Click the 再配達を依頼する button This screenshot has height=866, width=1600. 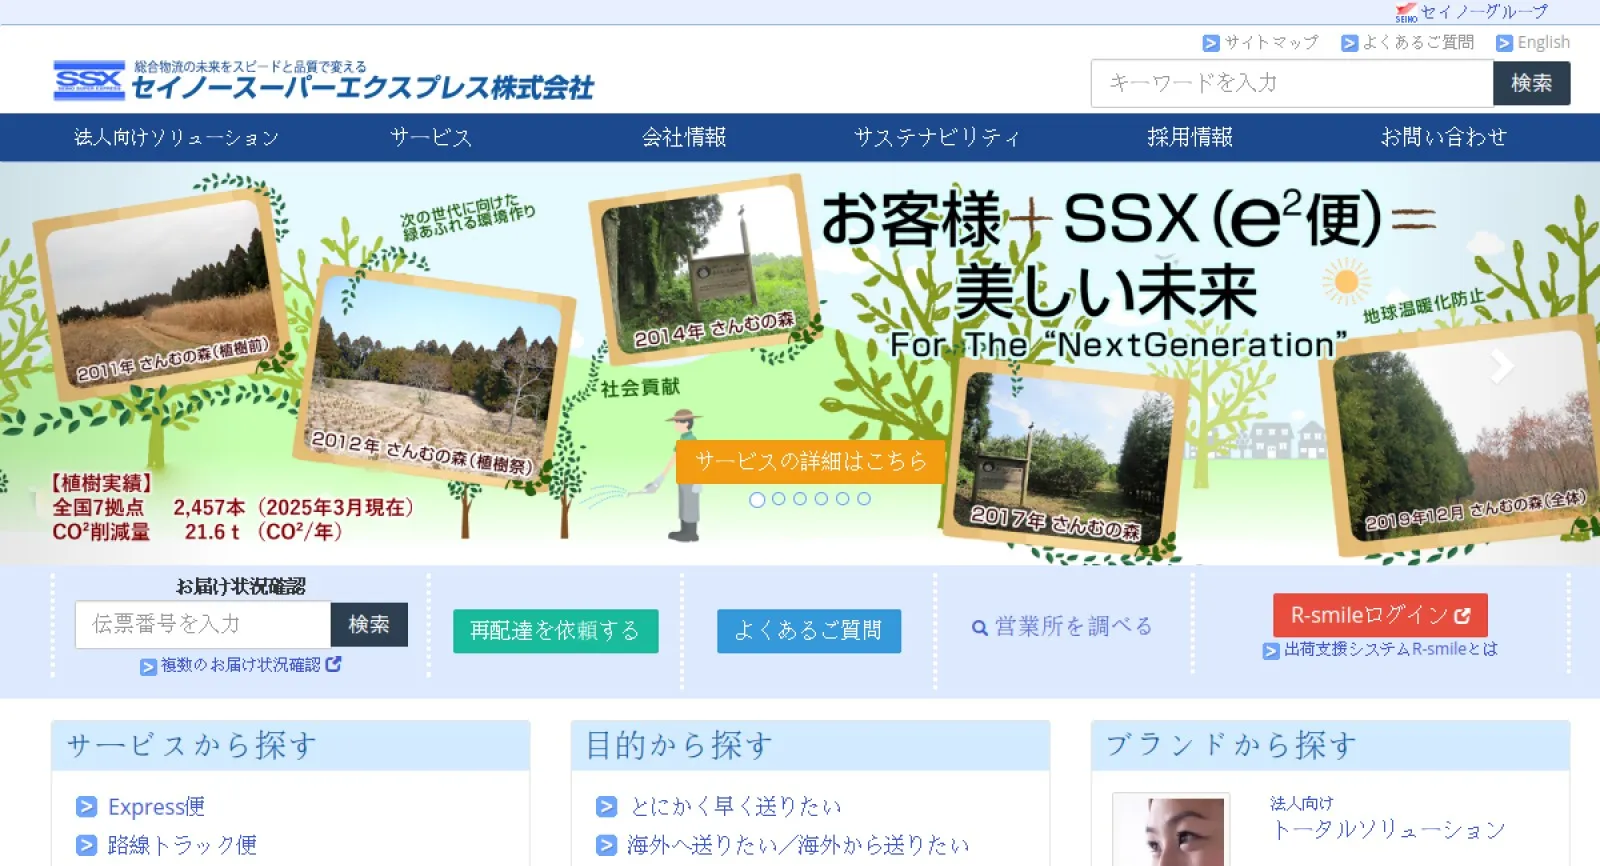556,631
